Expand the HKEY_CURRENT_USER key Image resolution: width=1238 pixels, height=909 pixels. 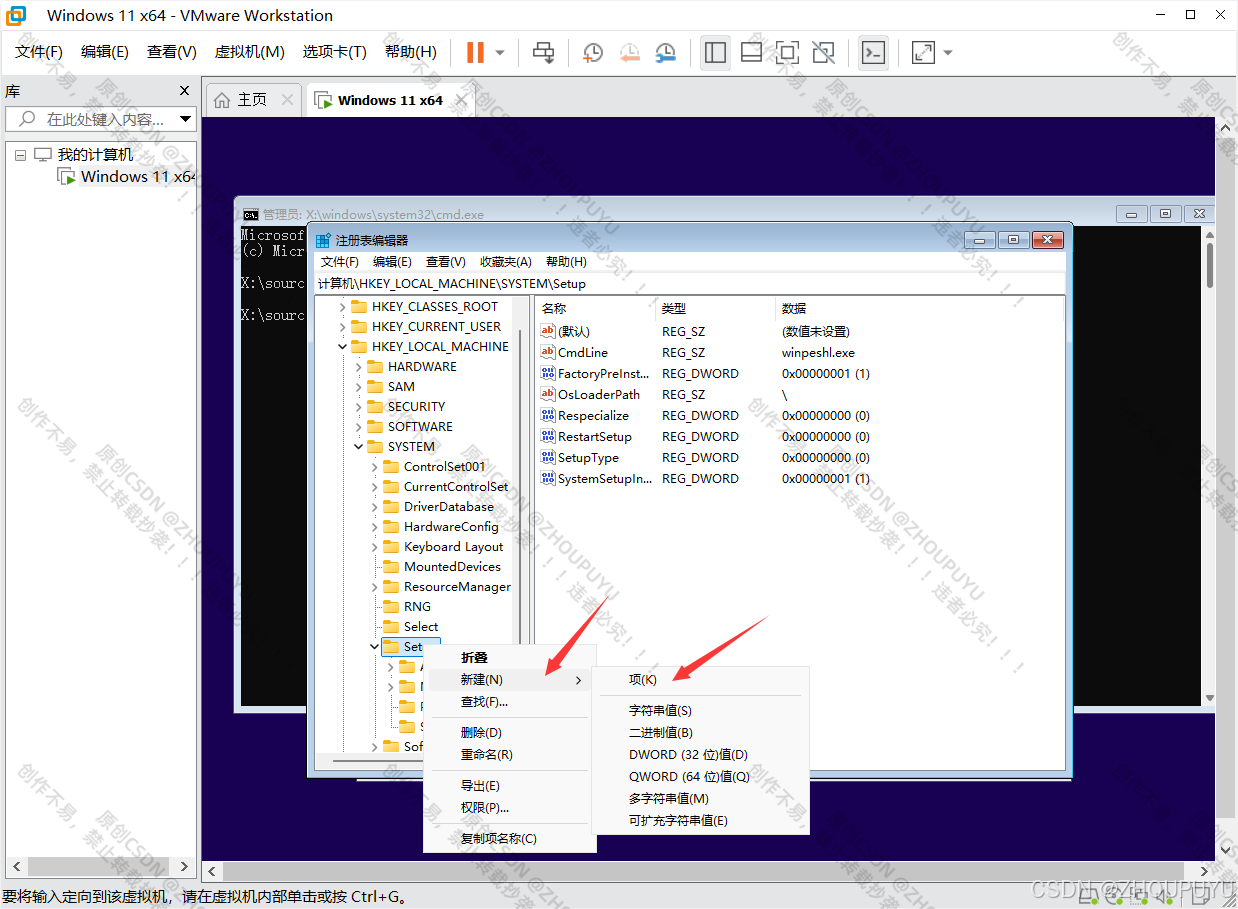[x=343, y=327]
